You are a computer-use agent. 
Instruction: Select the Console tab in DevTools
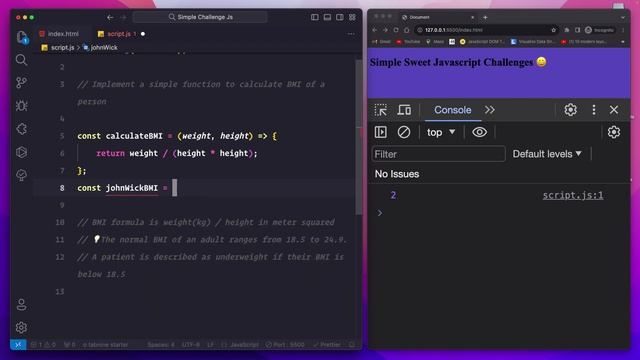(x=453, y=110)
